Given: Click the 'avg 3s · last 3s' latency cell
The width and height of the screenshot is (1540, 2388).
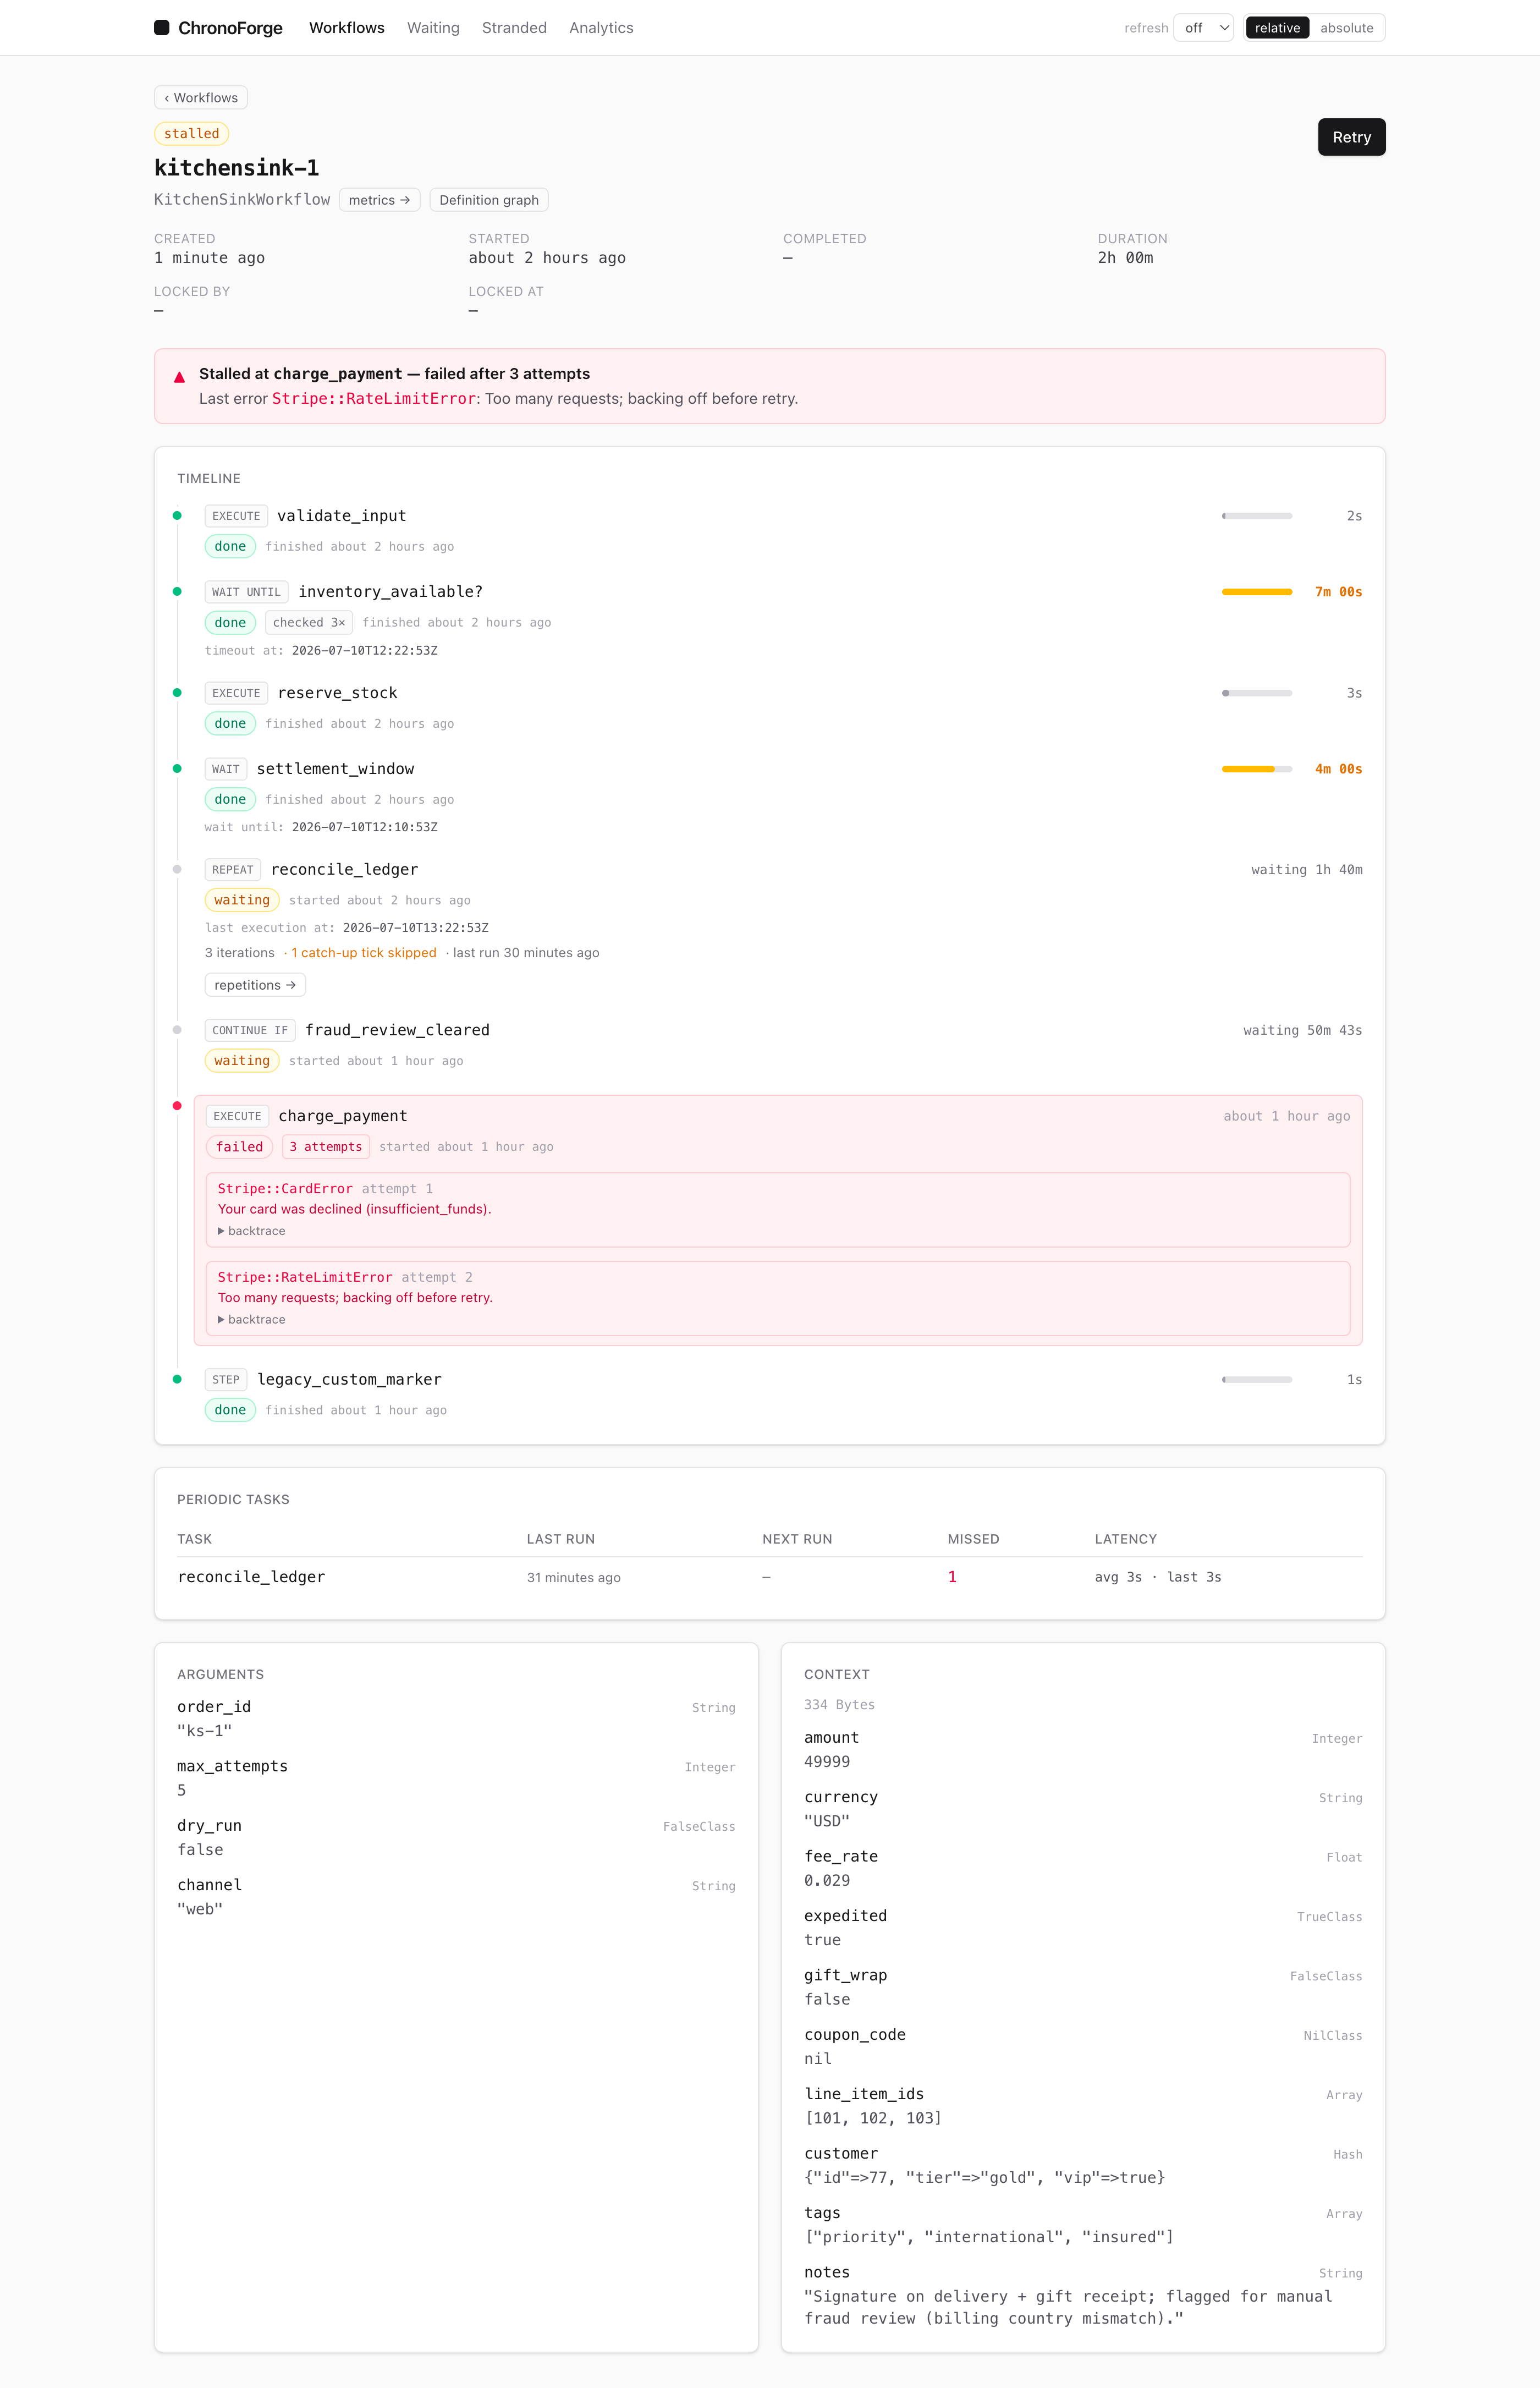Looking at the screenshot, I should tap(1158, 1577).
